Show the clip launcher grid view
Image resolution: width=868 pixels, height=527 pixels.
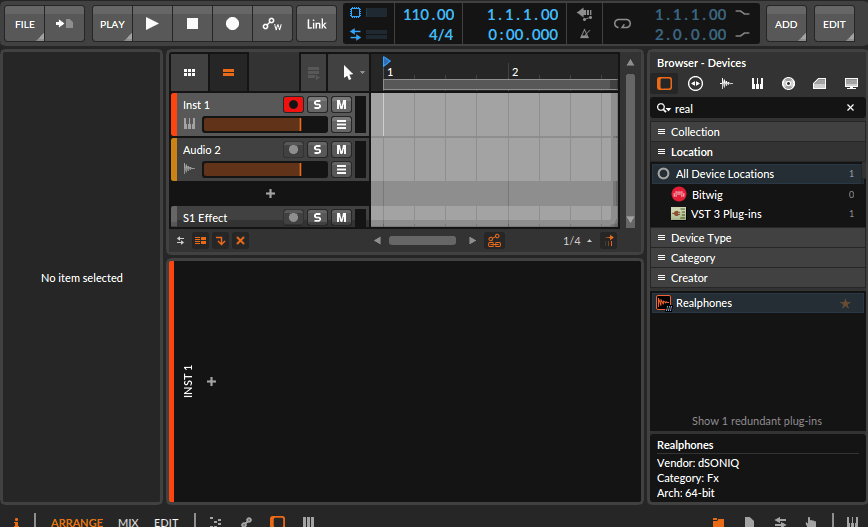189,73
